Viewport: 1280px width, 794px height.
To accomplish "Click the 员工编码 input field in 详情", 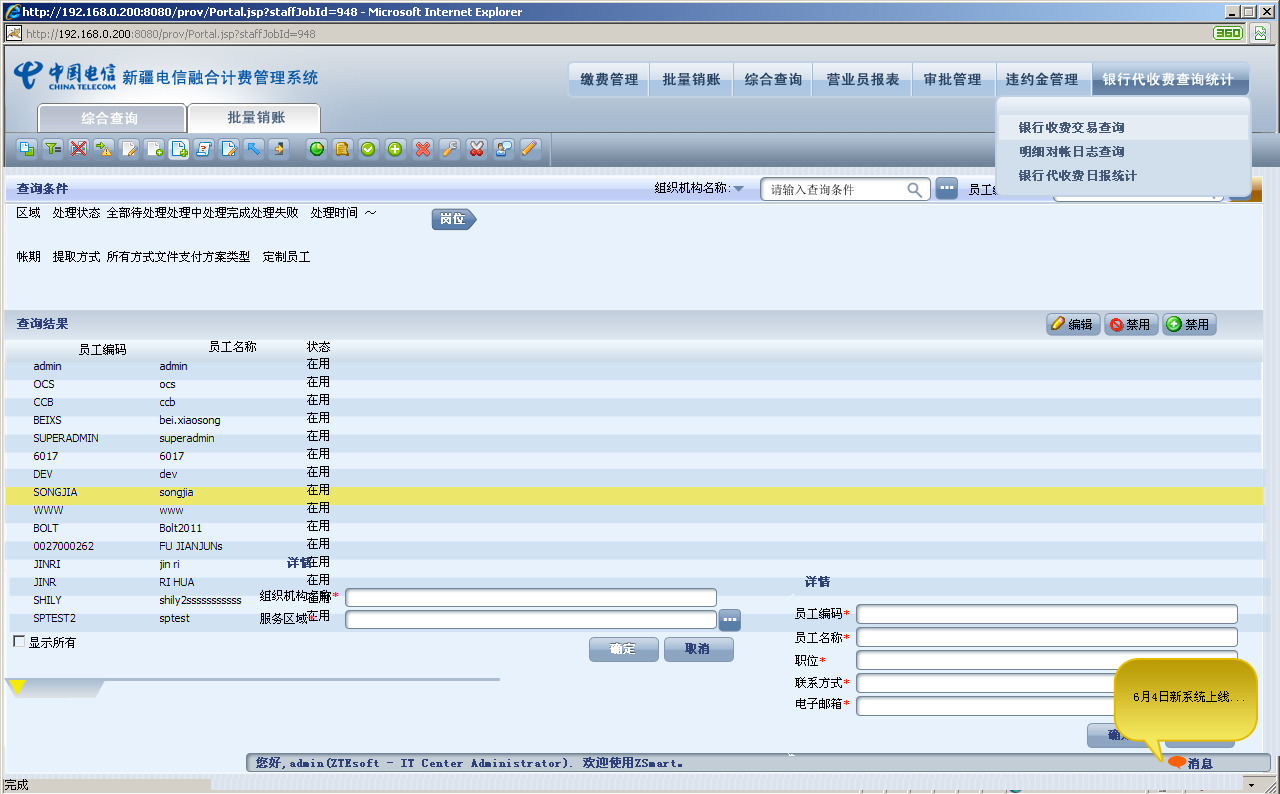I will click(1046, 614).
